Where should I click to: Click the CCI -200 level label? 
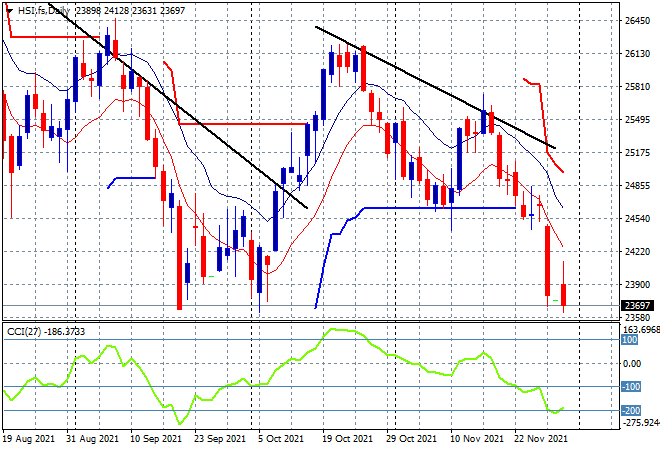click(631, 410)
